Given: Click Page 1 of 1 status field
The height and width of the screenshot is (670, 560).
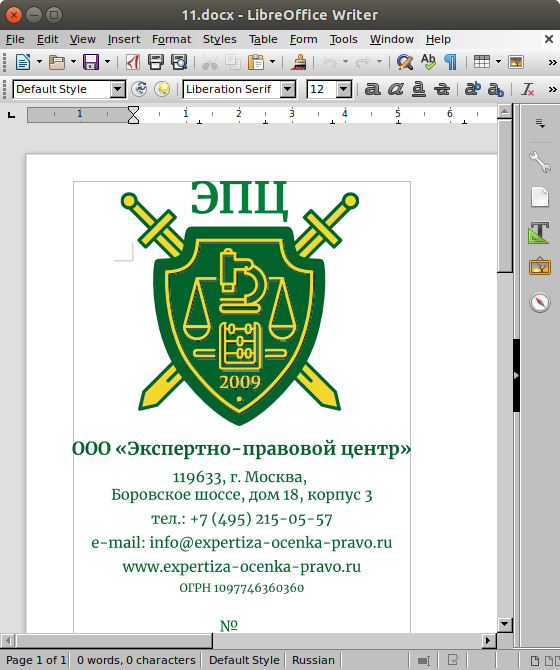Looking at the screenshot, I should pos(36,660).
